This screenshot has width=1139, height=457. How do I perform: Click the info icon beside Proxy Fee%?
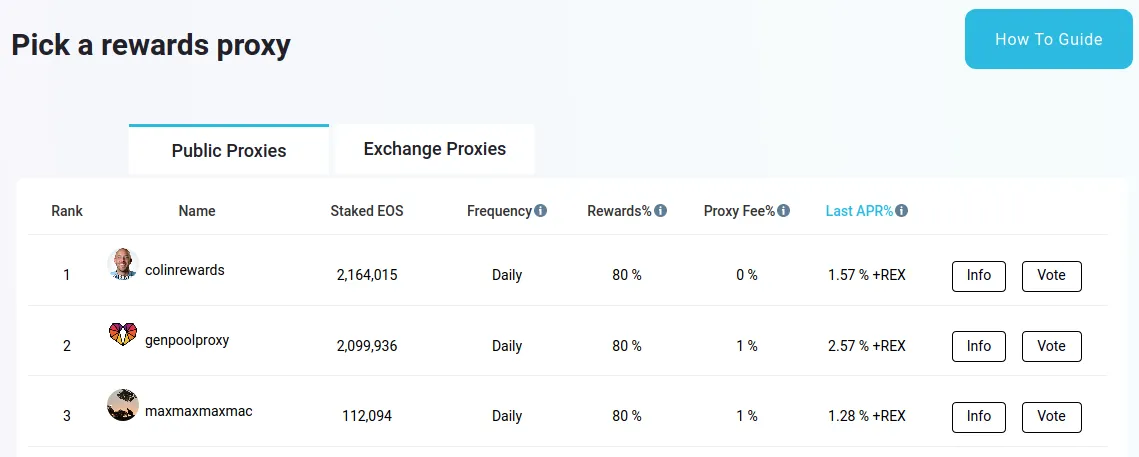point(783,211)
